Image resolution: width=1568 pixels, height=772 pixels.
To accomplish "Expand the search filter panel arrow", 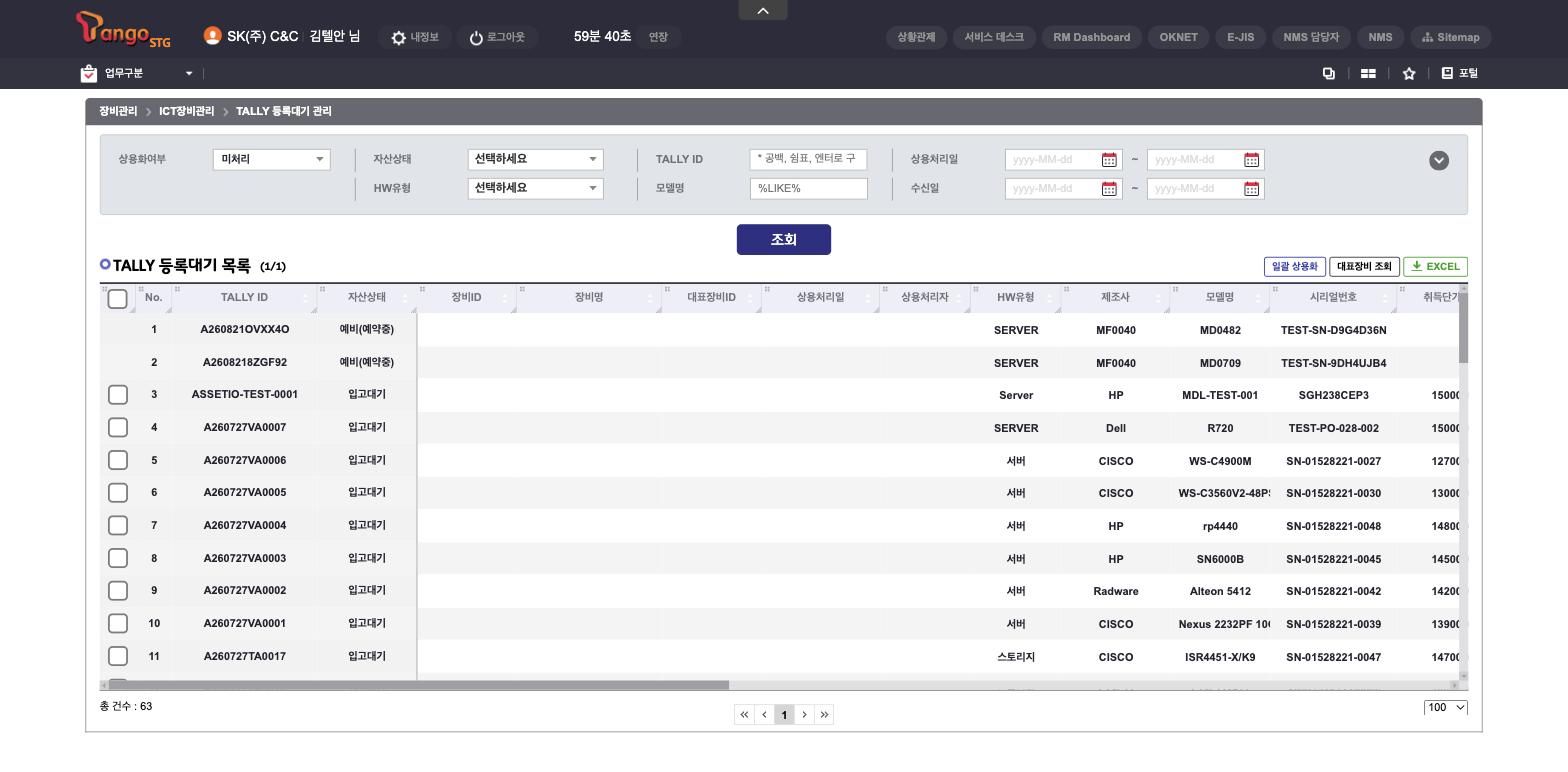I will click(x=1439, y=160).
